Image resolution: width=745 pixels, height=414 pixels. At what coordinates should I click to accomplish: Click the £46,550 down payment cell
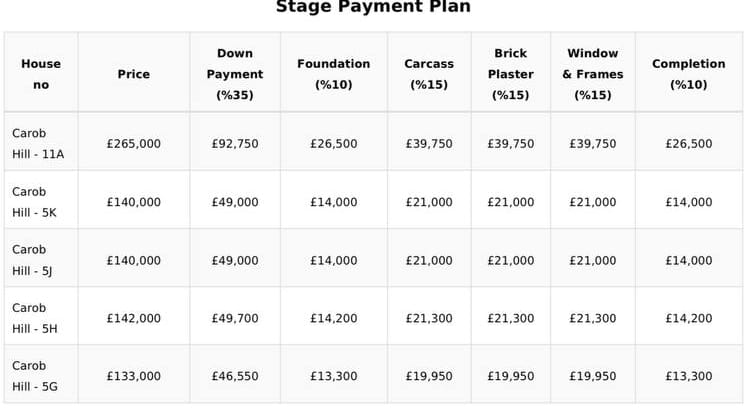[235, 376]
